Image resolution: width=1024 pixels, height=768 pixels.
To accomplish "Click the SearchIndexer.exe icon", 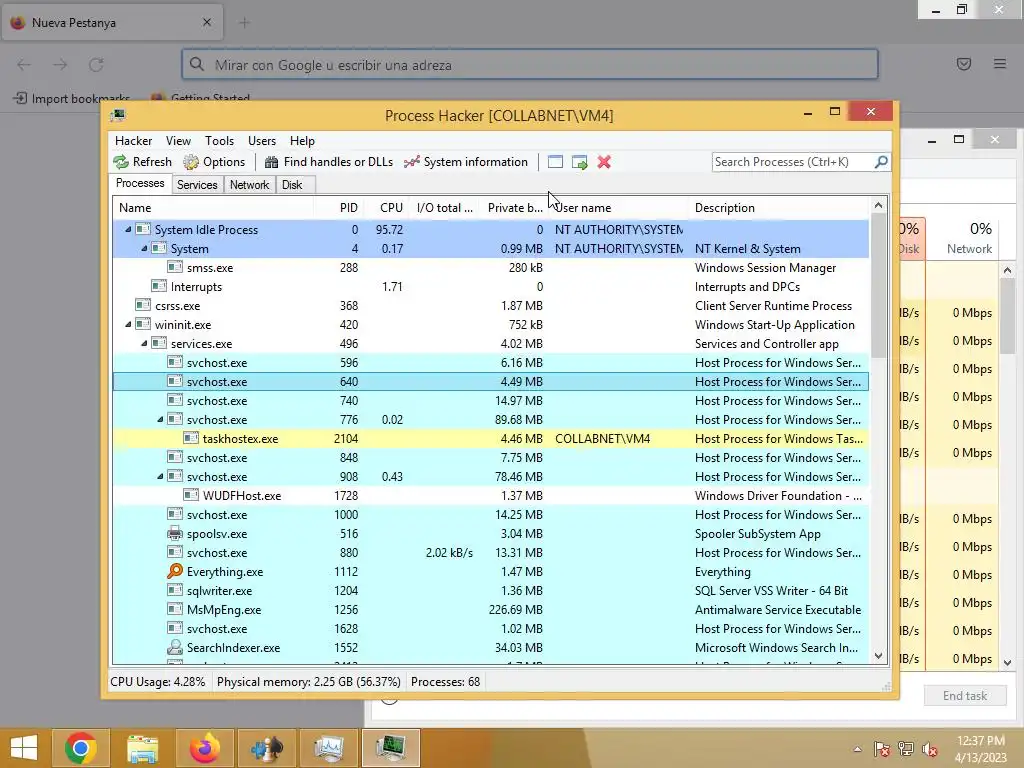I will pyautogui.click(x=174, y=647).
